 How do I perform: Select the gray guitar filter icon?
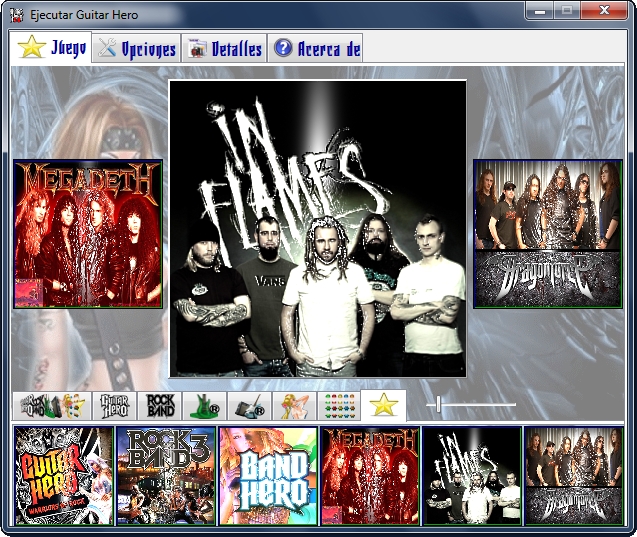(x=247, y=405)
